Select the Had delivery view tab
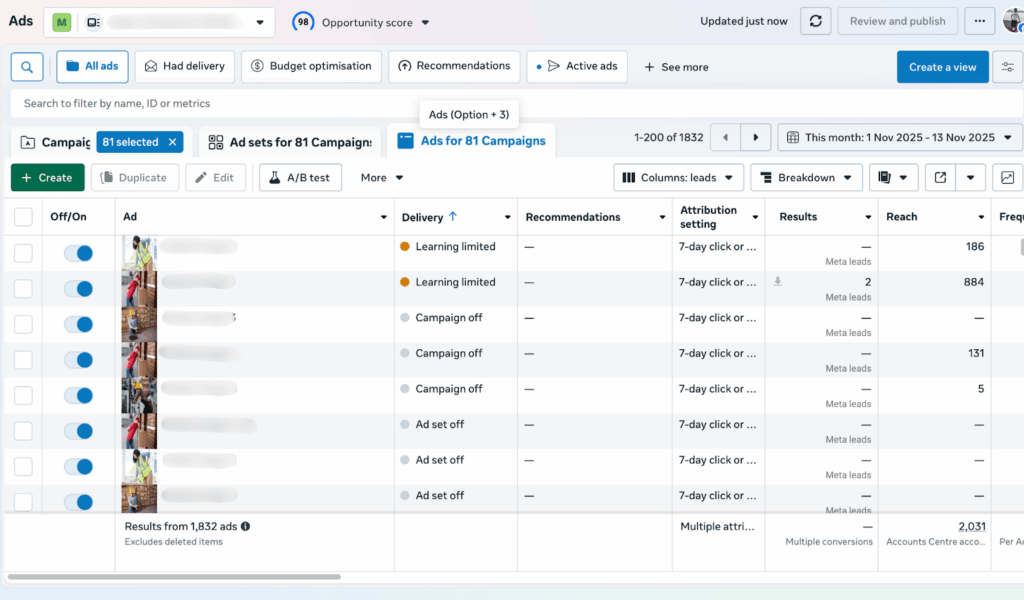Viewport: 1024px width, 600px height. click(x=184, y=67)
